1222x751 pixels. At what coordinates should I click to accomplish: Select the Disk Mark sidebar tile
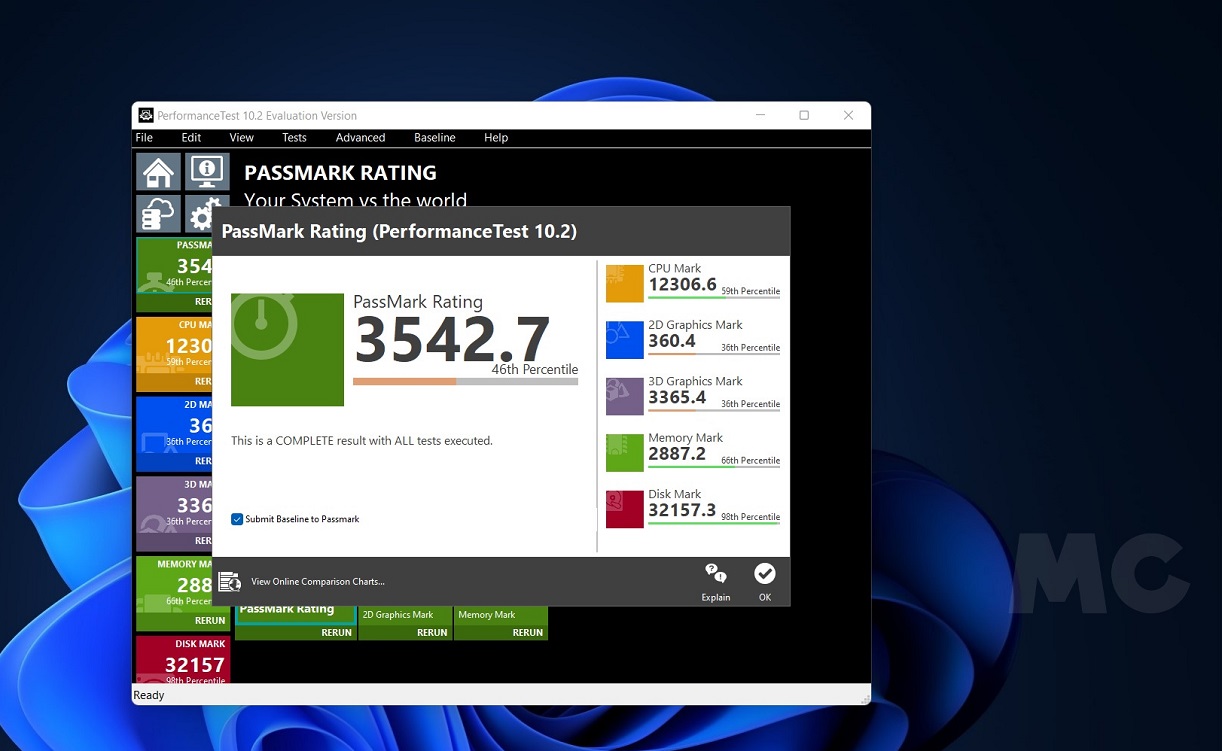pyautogui.click(x=183, y=660)
